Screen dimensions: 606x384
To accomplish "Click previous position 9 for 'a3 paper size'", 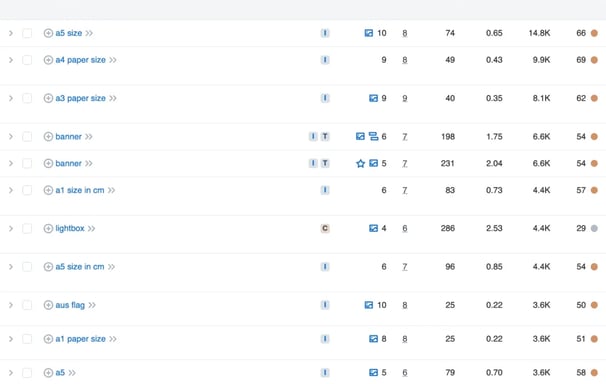I will point(405,99).
